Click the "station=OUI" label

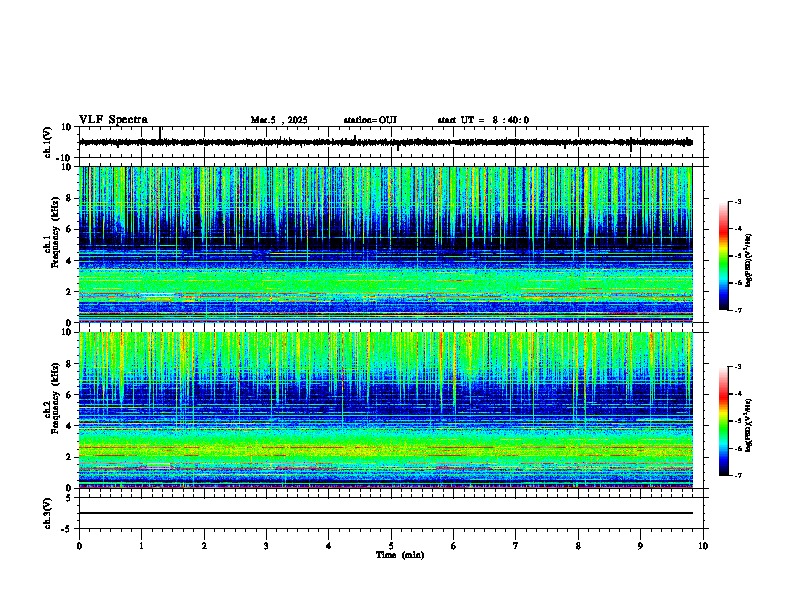370,120
